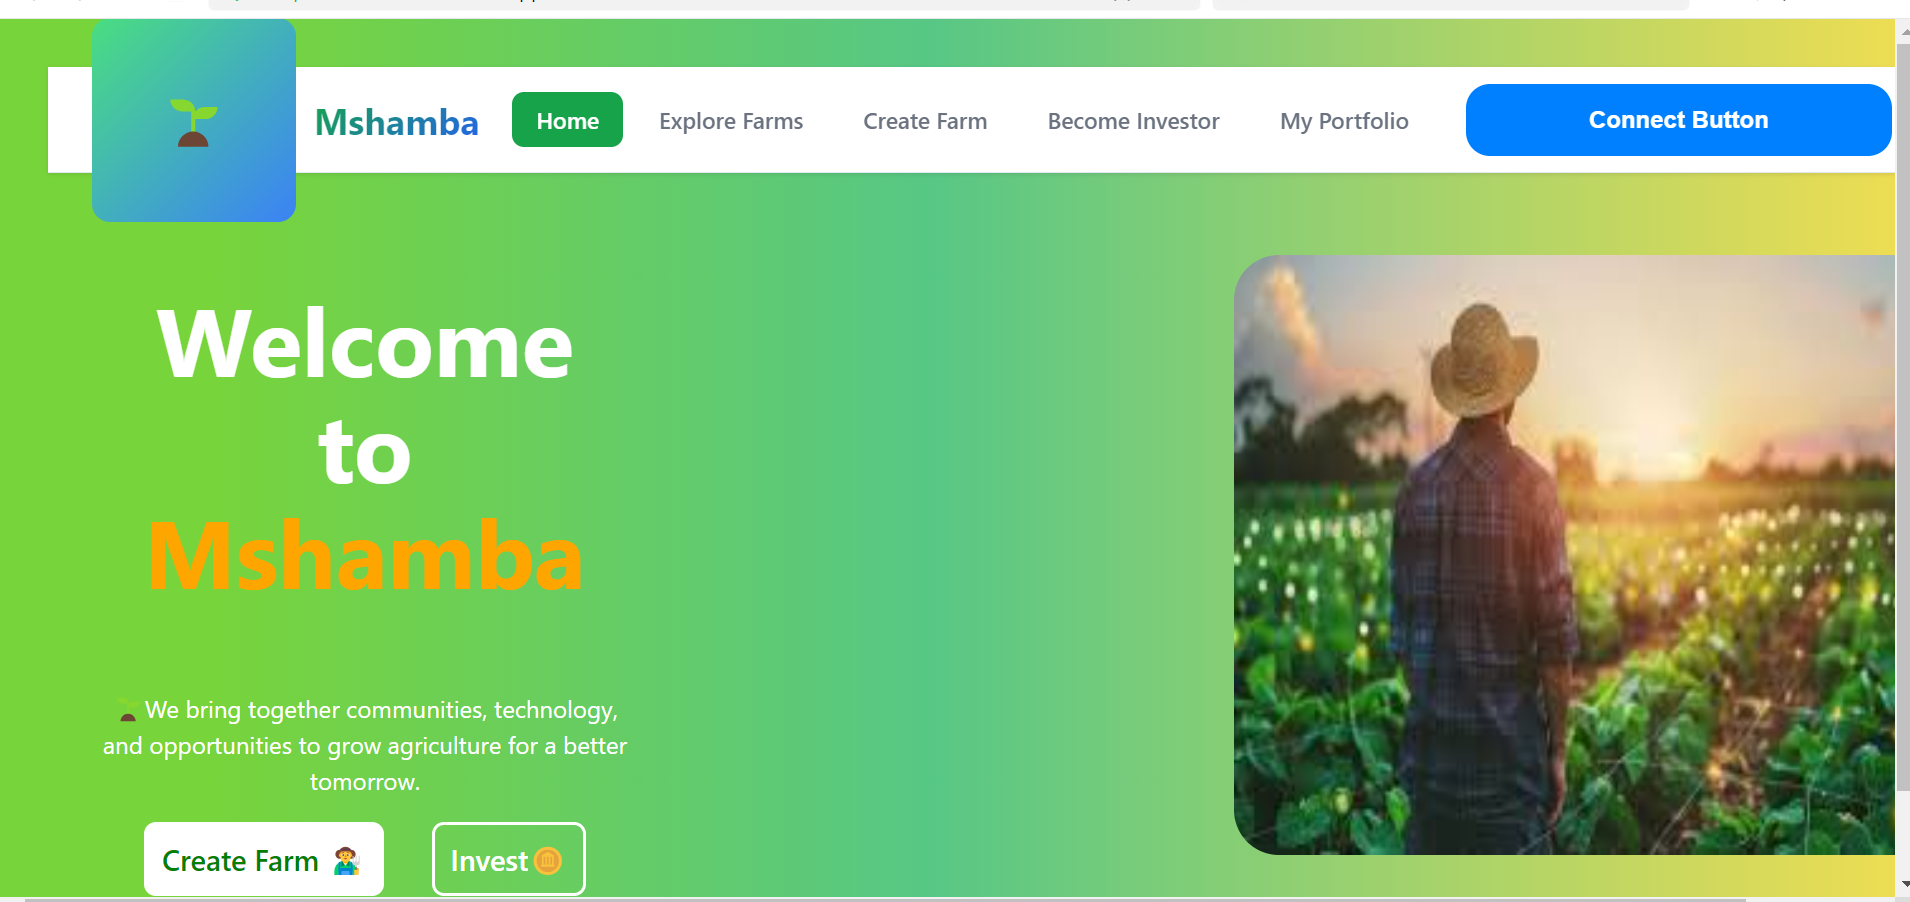Click the farmer emoji on Create Farm button
The height and width of the screenshot is (902, 1910).
pos(346,861)
